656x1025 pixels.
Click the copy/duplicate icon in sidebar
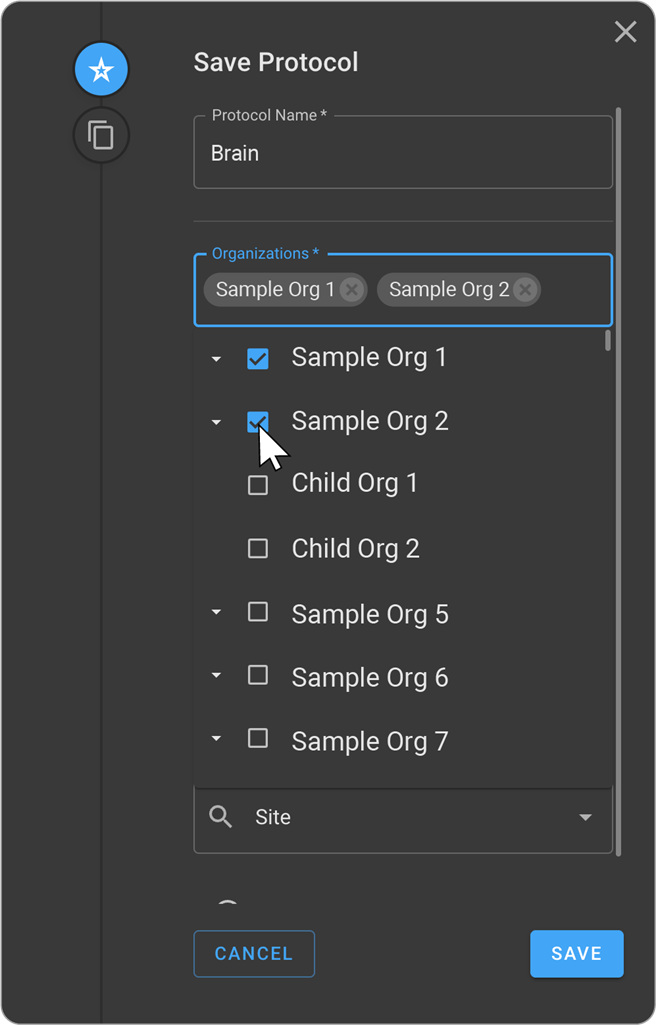click(x=101, y=135)
